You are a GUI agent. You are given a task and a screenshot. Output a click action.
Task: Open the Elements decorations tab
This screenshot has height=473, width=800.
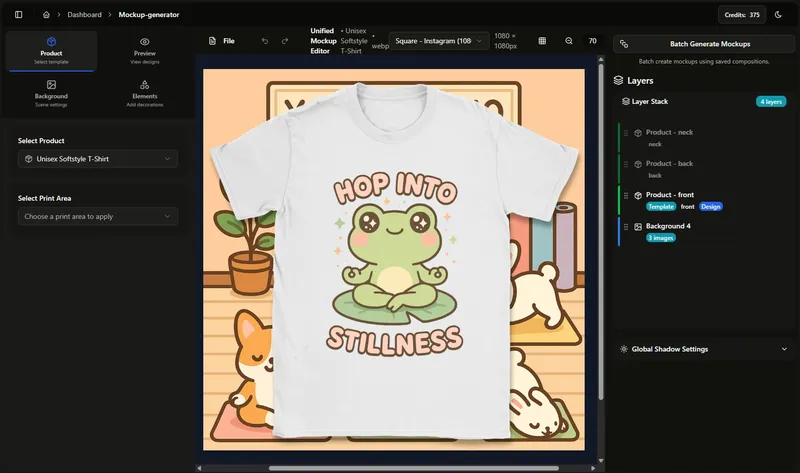click(x=145, y=93)
